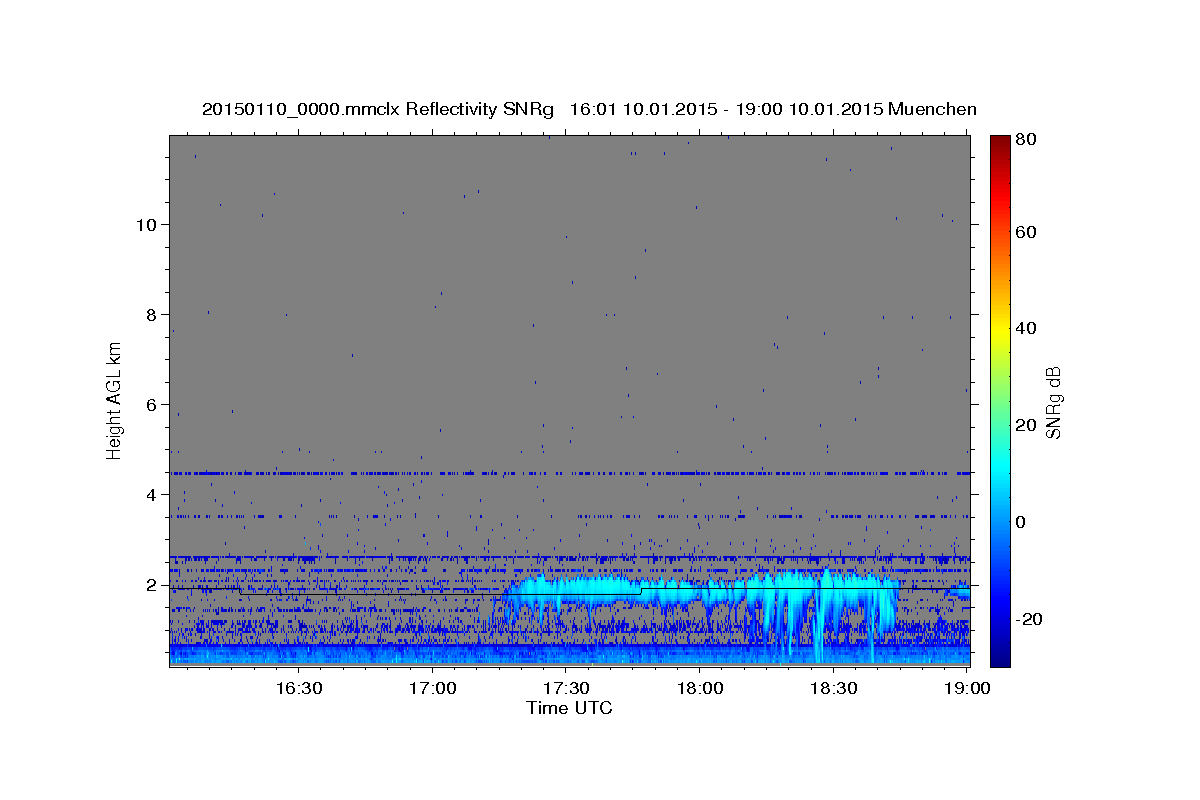1200x800 pixels.
Task: Click the colorbar value 20 (positive)
Action: (x=1027, y=425)
